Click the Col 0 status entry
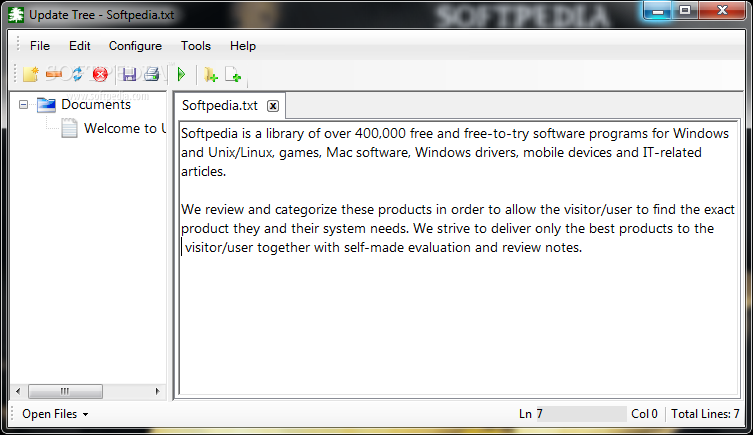This screenshot has height=435, width=753. coord(644,414)
